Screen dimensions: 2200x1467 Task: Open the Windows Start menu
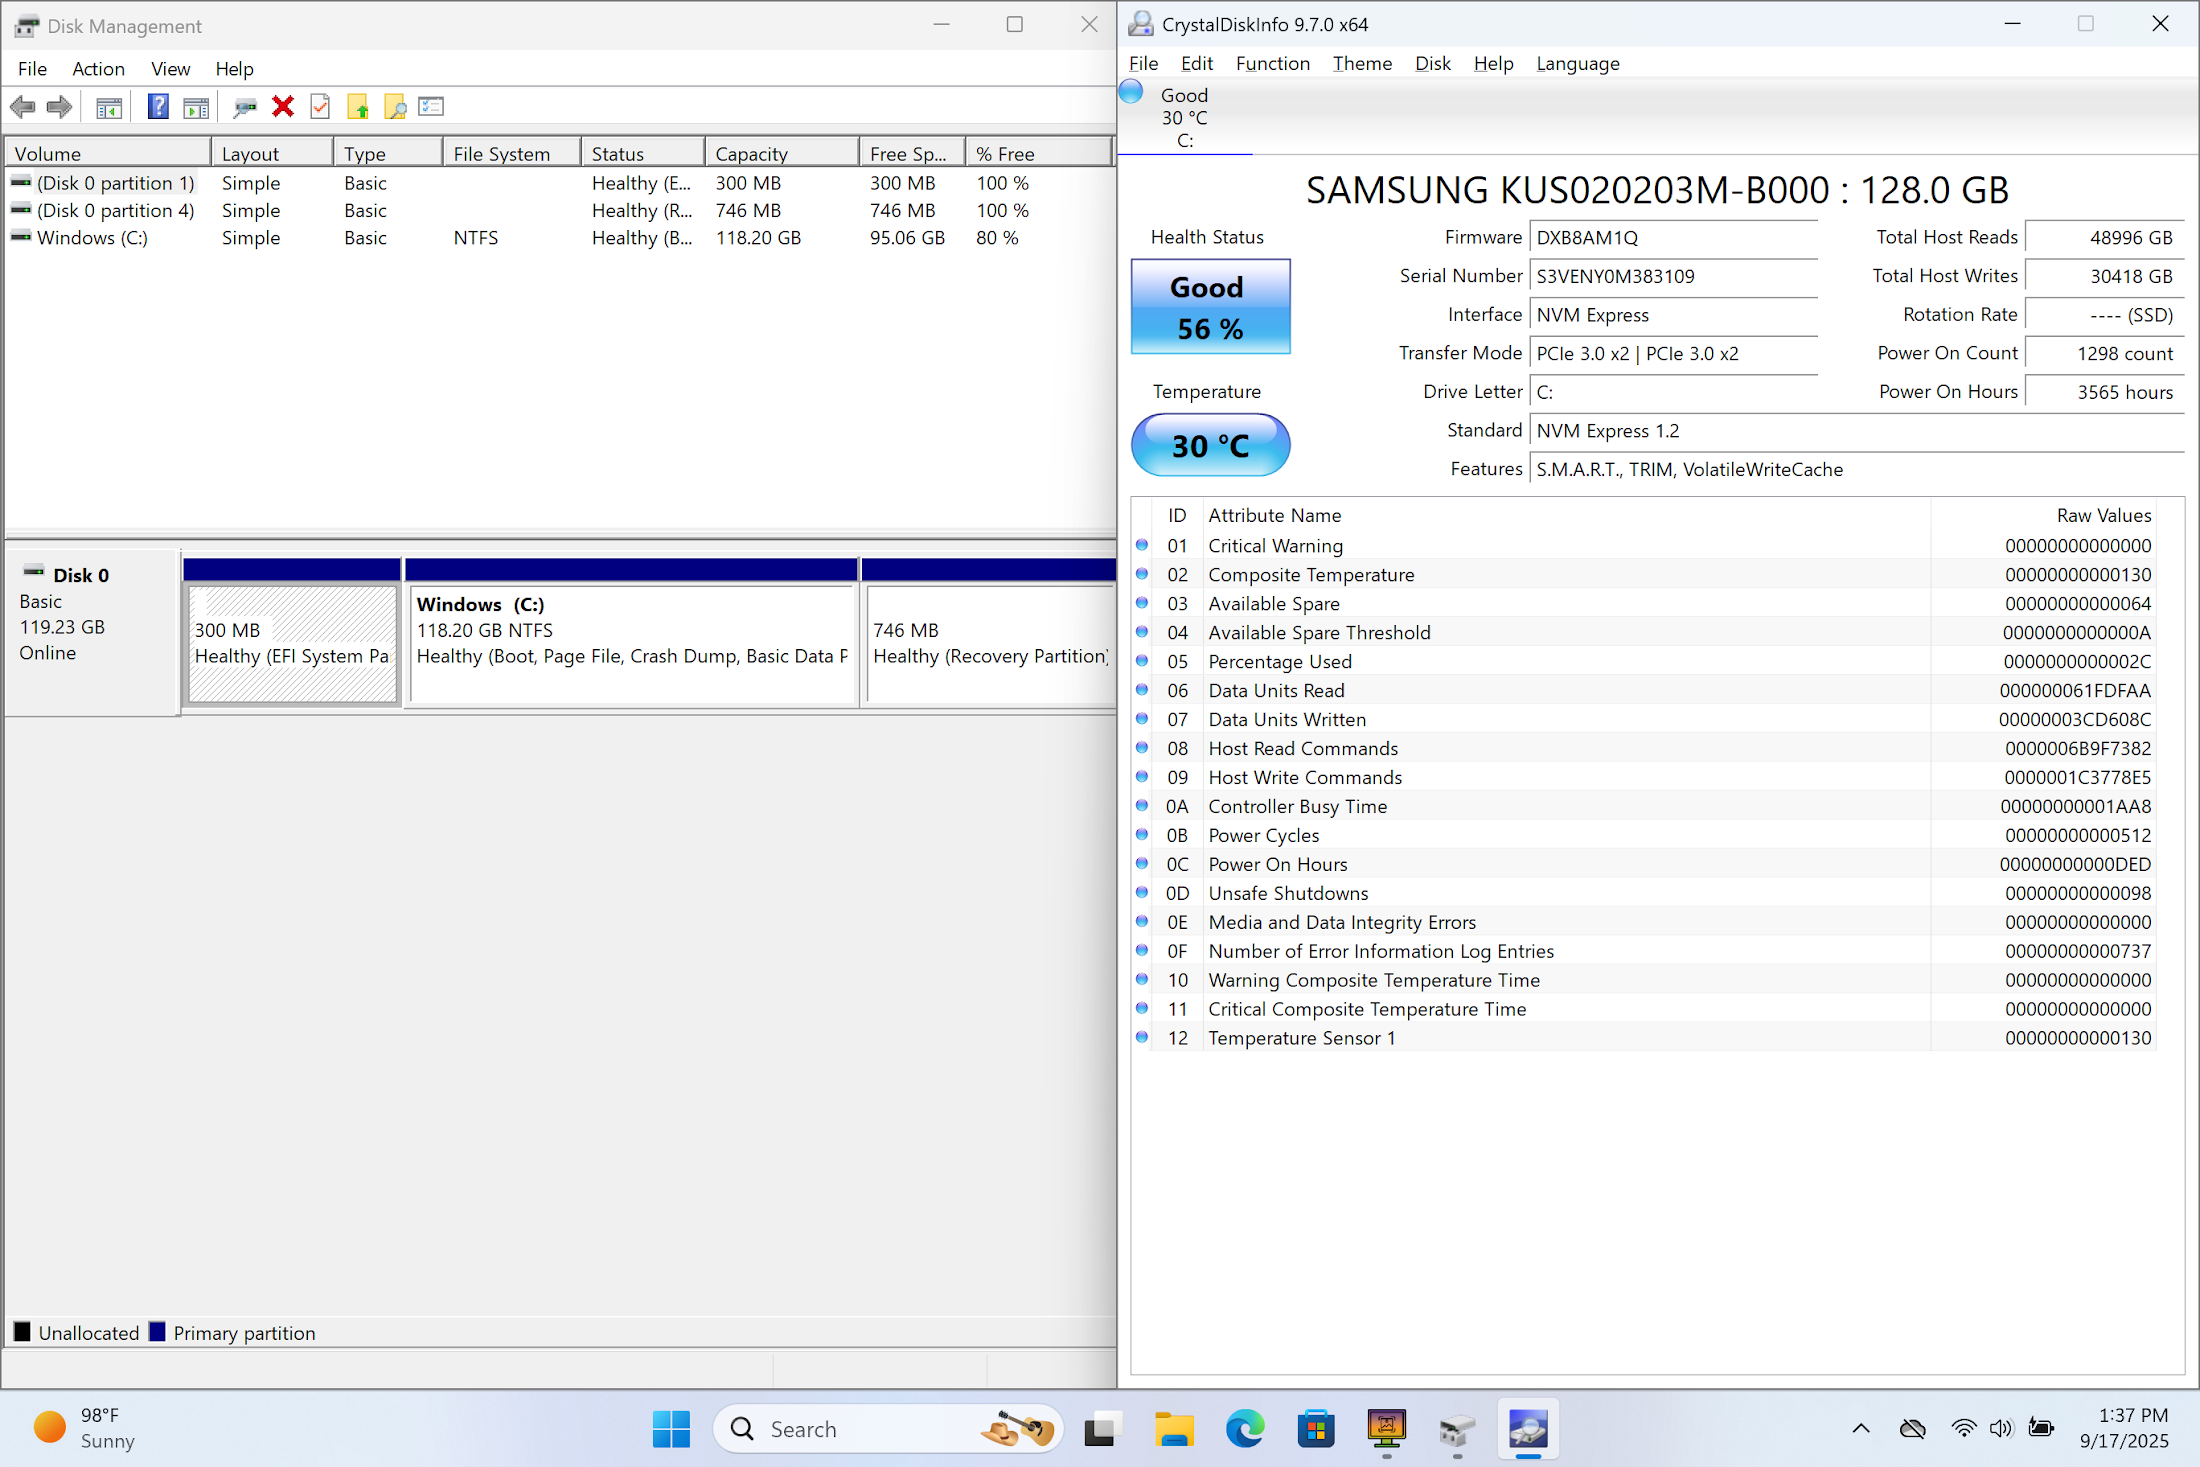coord(671,1429)
